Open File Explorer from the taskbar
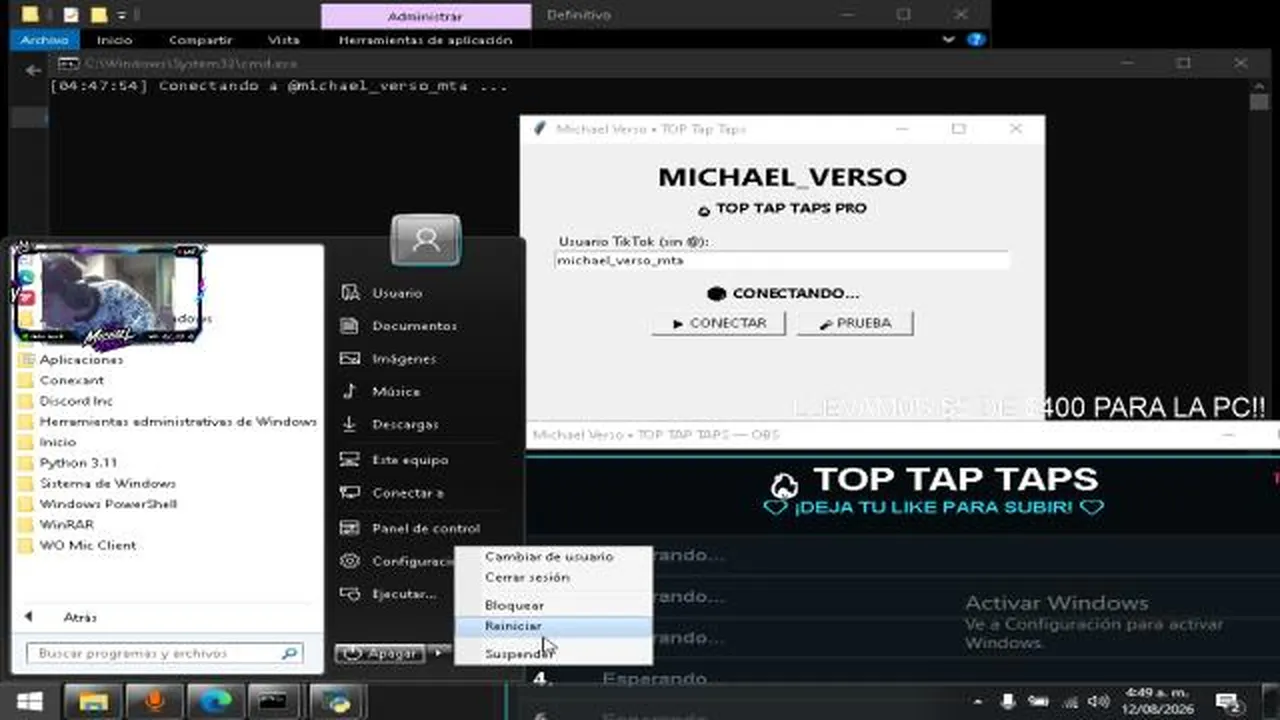Screen dimensions: 1280x720 93,702
